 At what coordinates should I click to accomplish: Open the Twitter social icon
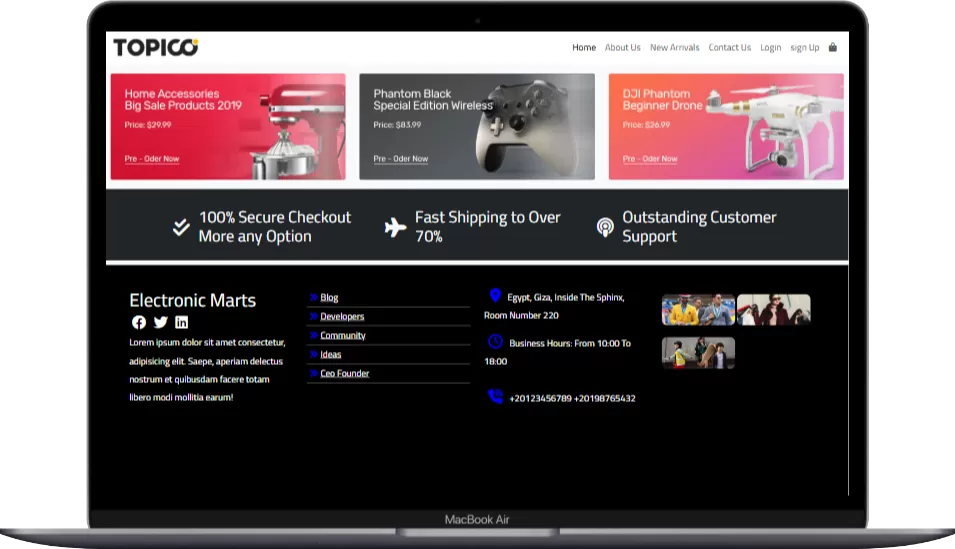click(x=160, y=322)
